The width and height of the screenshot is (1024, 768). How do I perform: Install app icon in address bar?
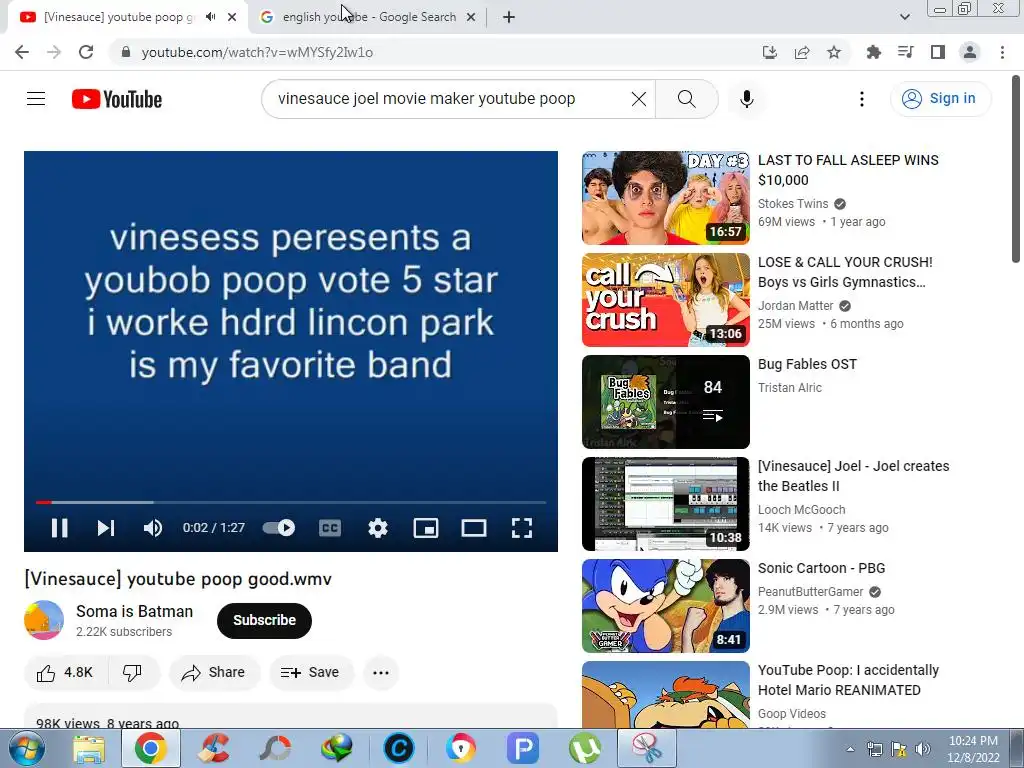tap(770, 52)
